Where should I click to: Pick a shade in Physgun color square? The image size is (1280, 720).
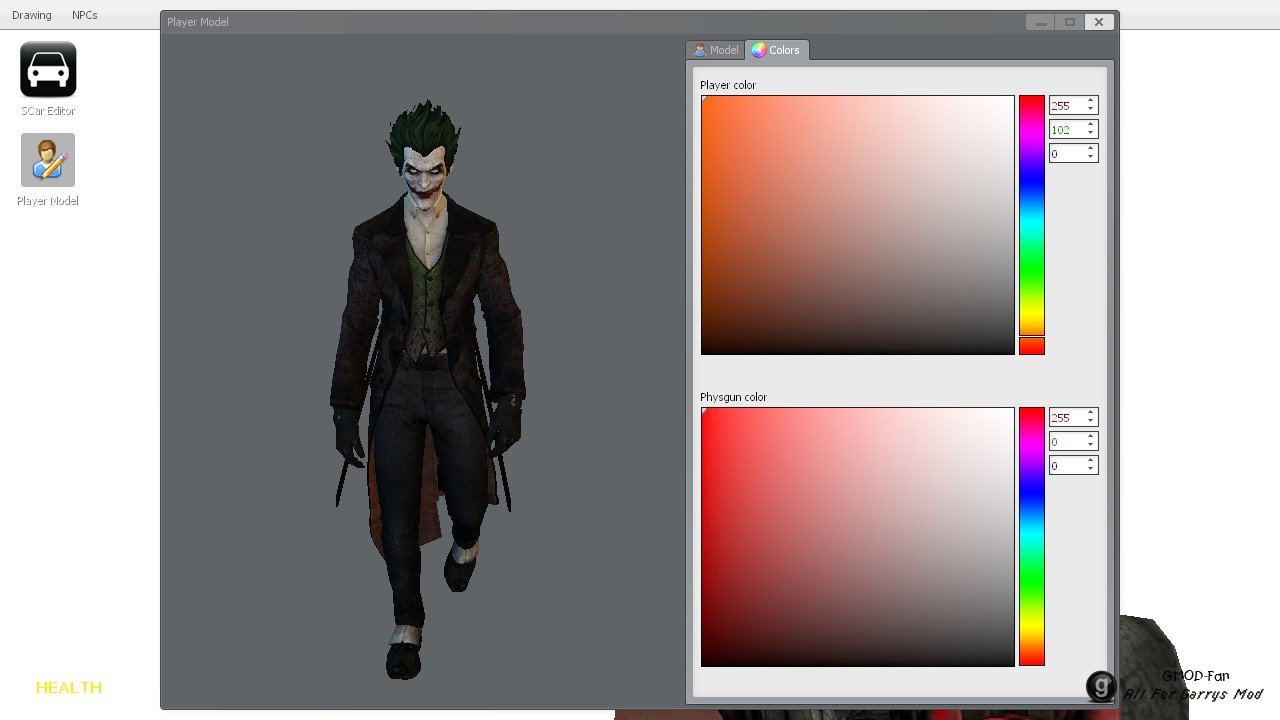pyautogui.click(x=857, y=537)
